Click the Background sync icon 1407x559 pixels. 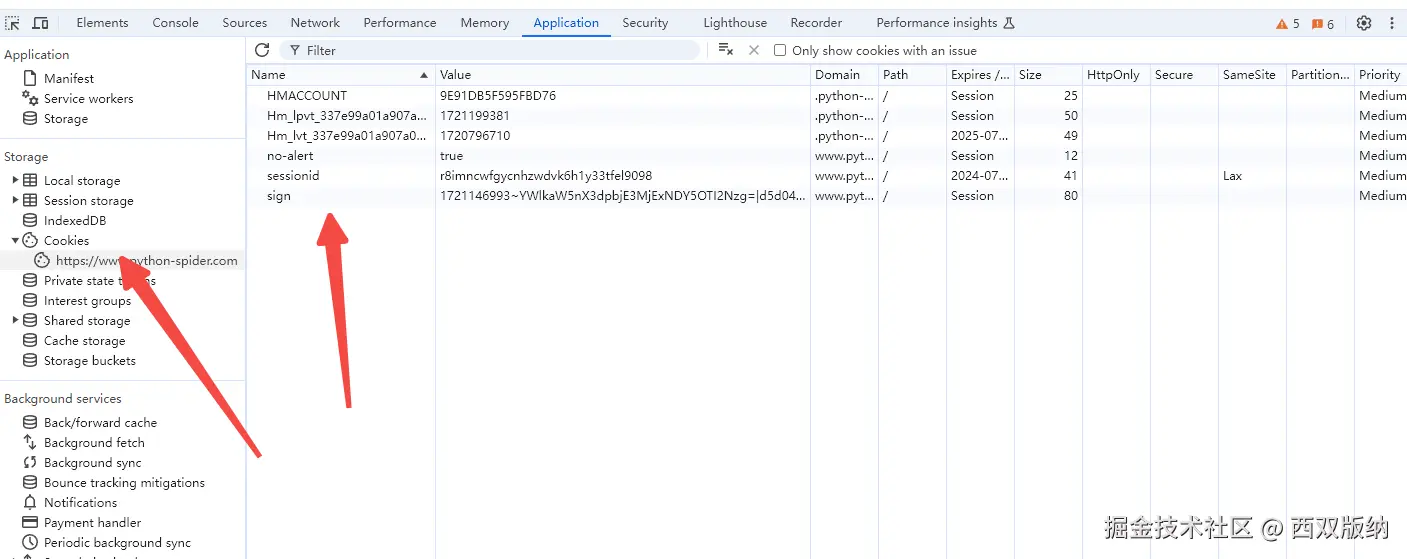point(30,462)
